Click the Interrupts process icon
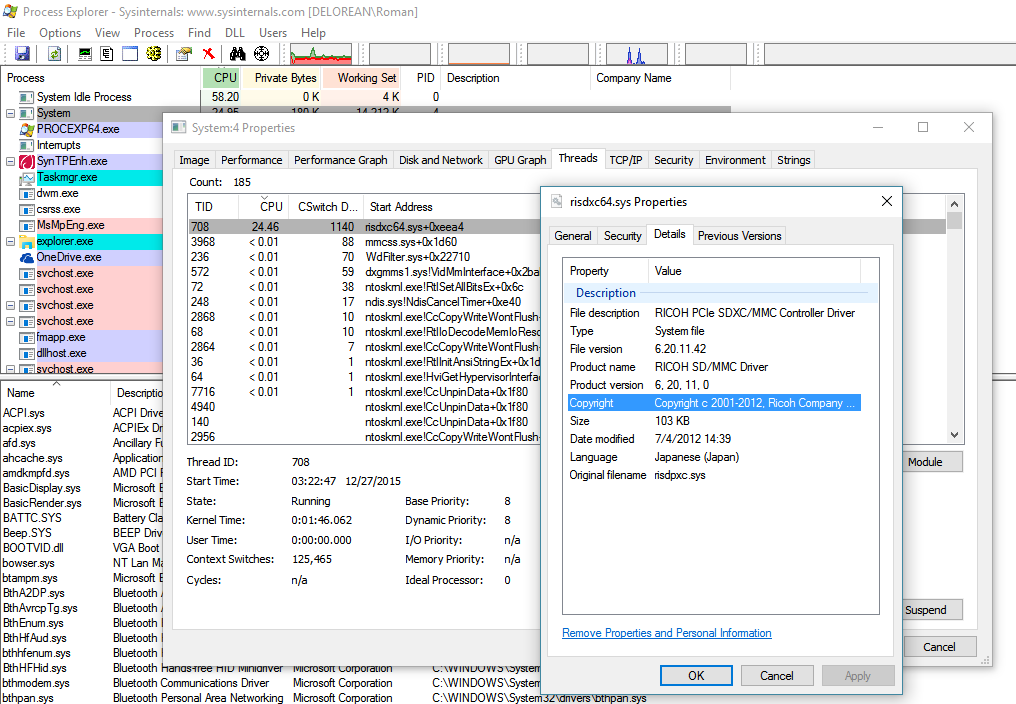 click(27, 145)
